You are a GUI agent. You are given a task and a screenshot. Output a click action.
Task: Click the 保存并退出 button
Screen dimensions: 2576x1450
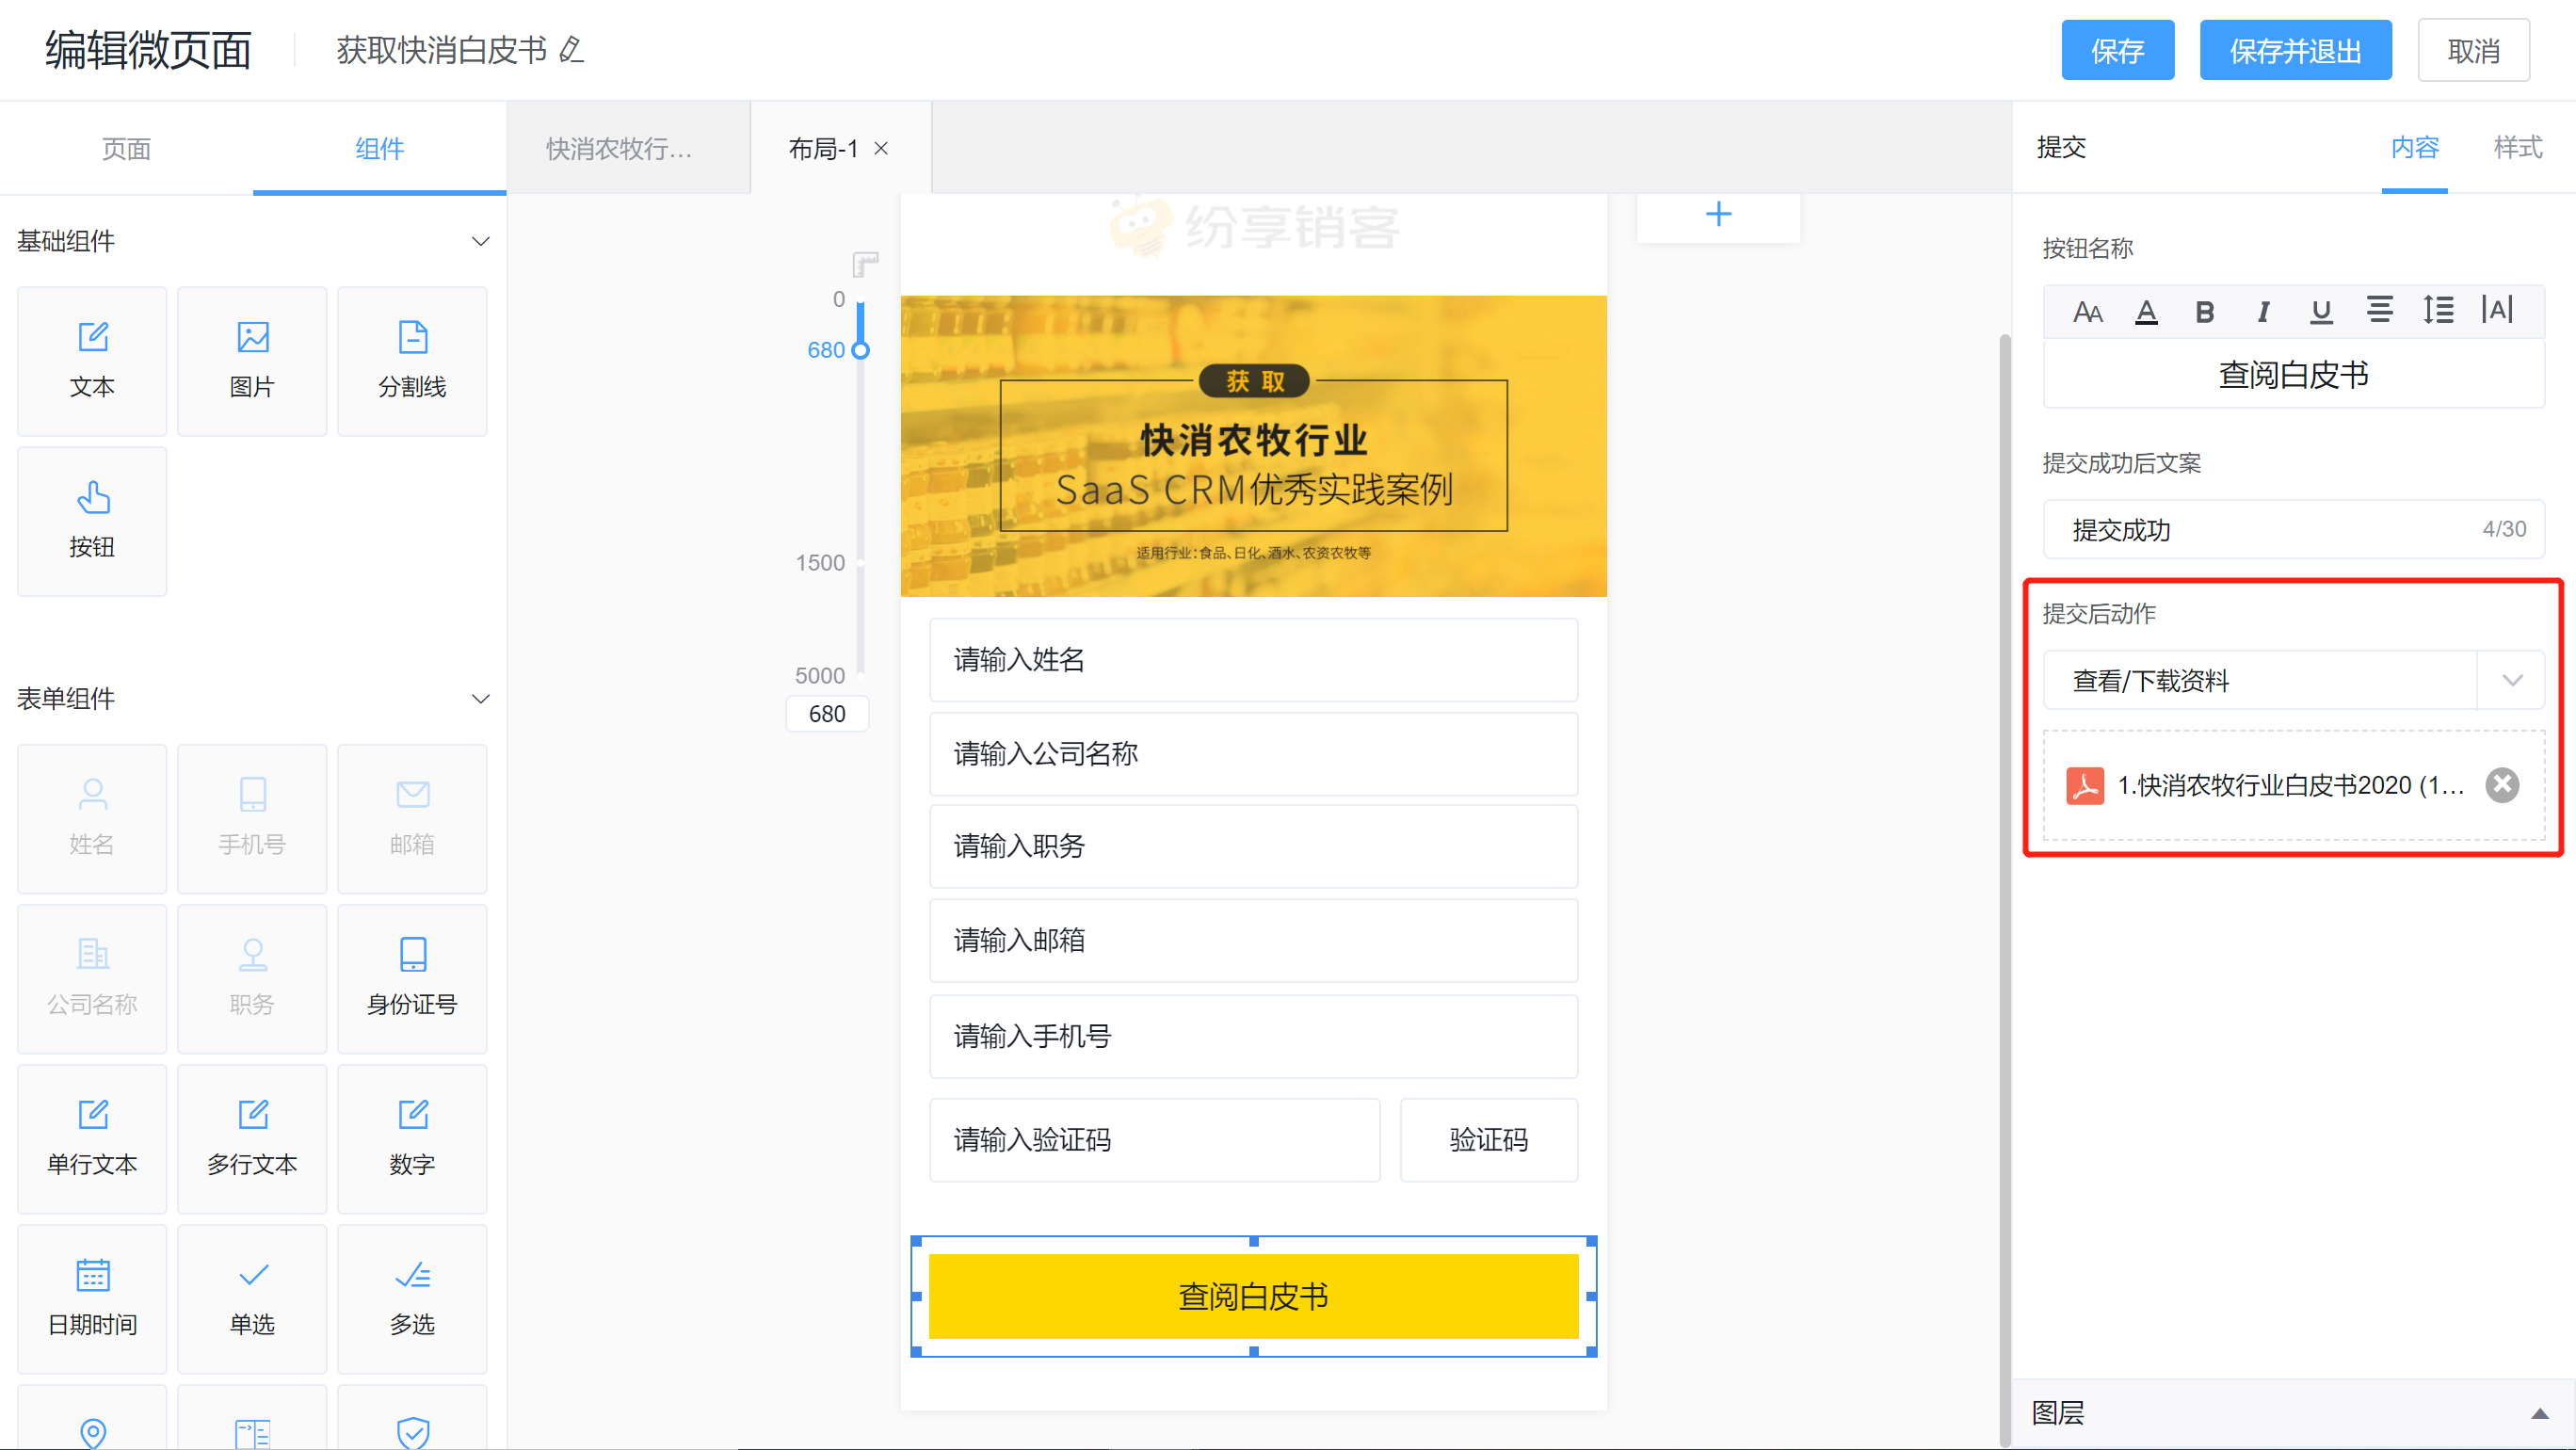tap(2295, 50)
